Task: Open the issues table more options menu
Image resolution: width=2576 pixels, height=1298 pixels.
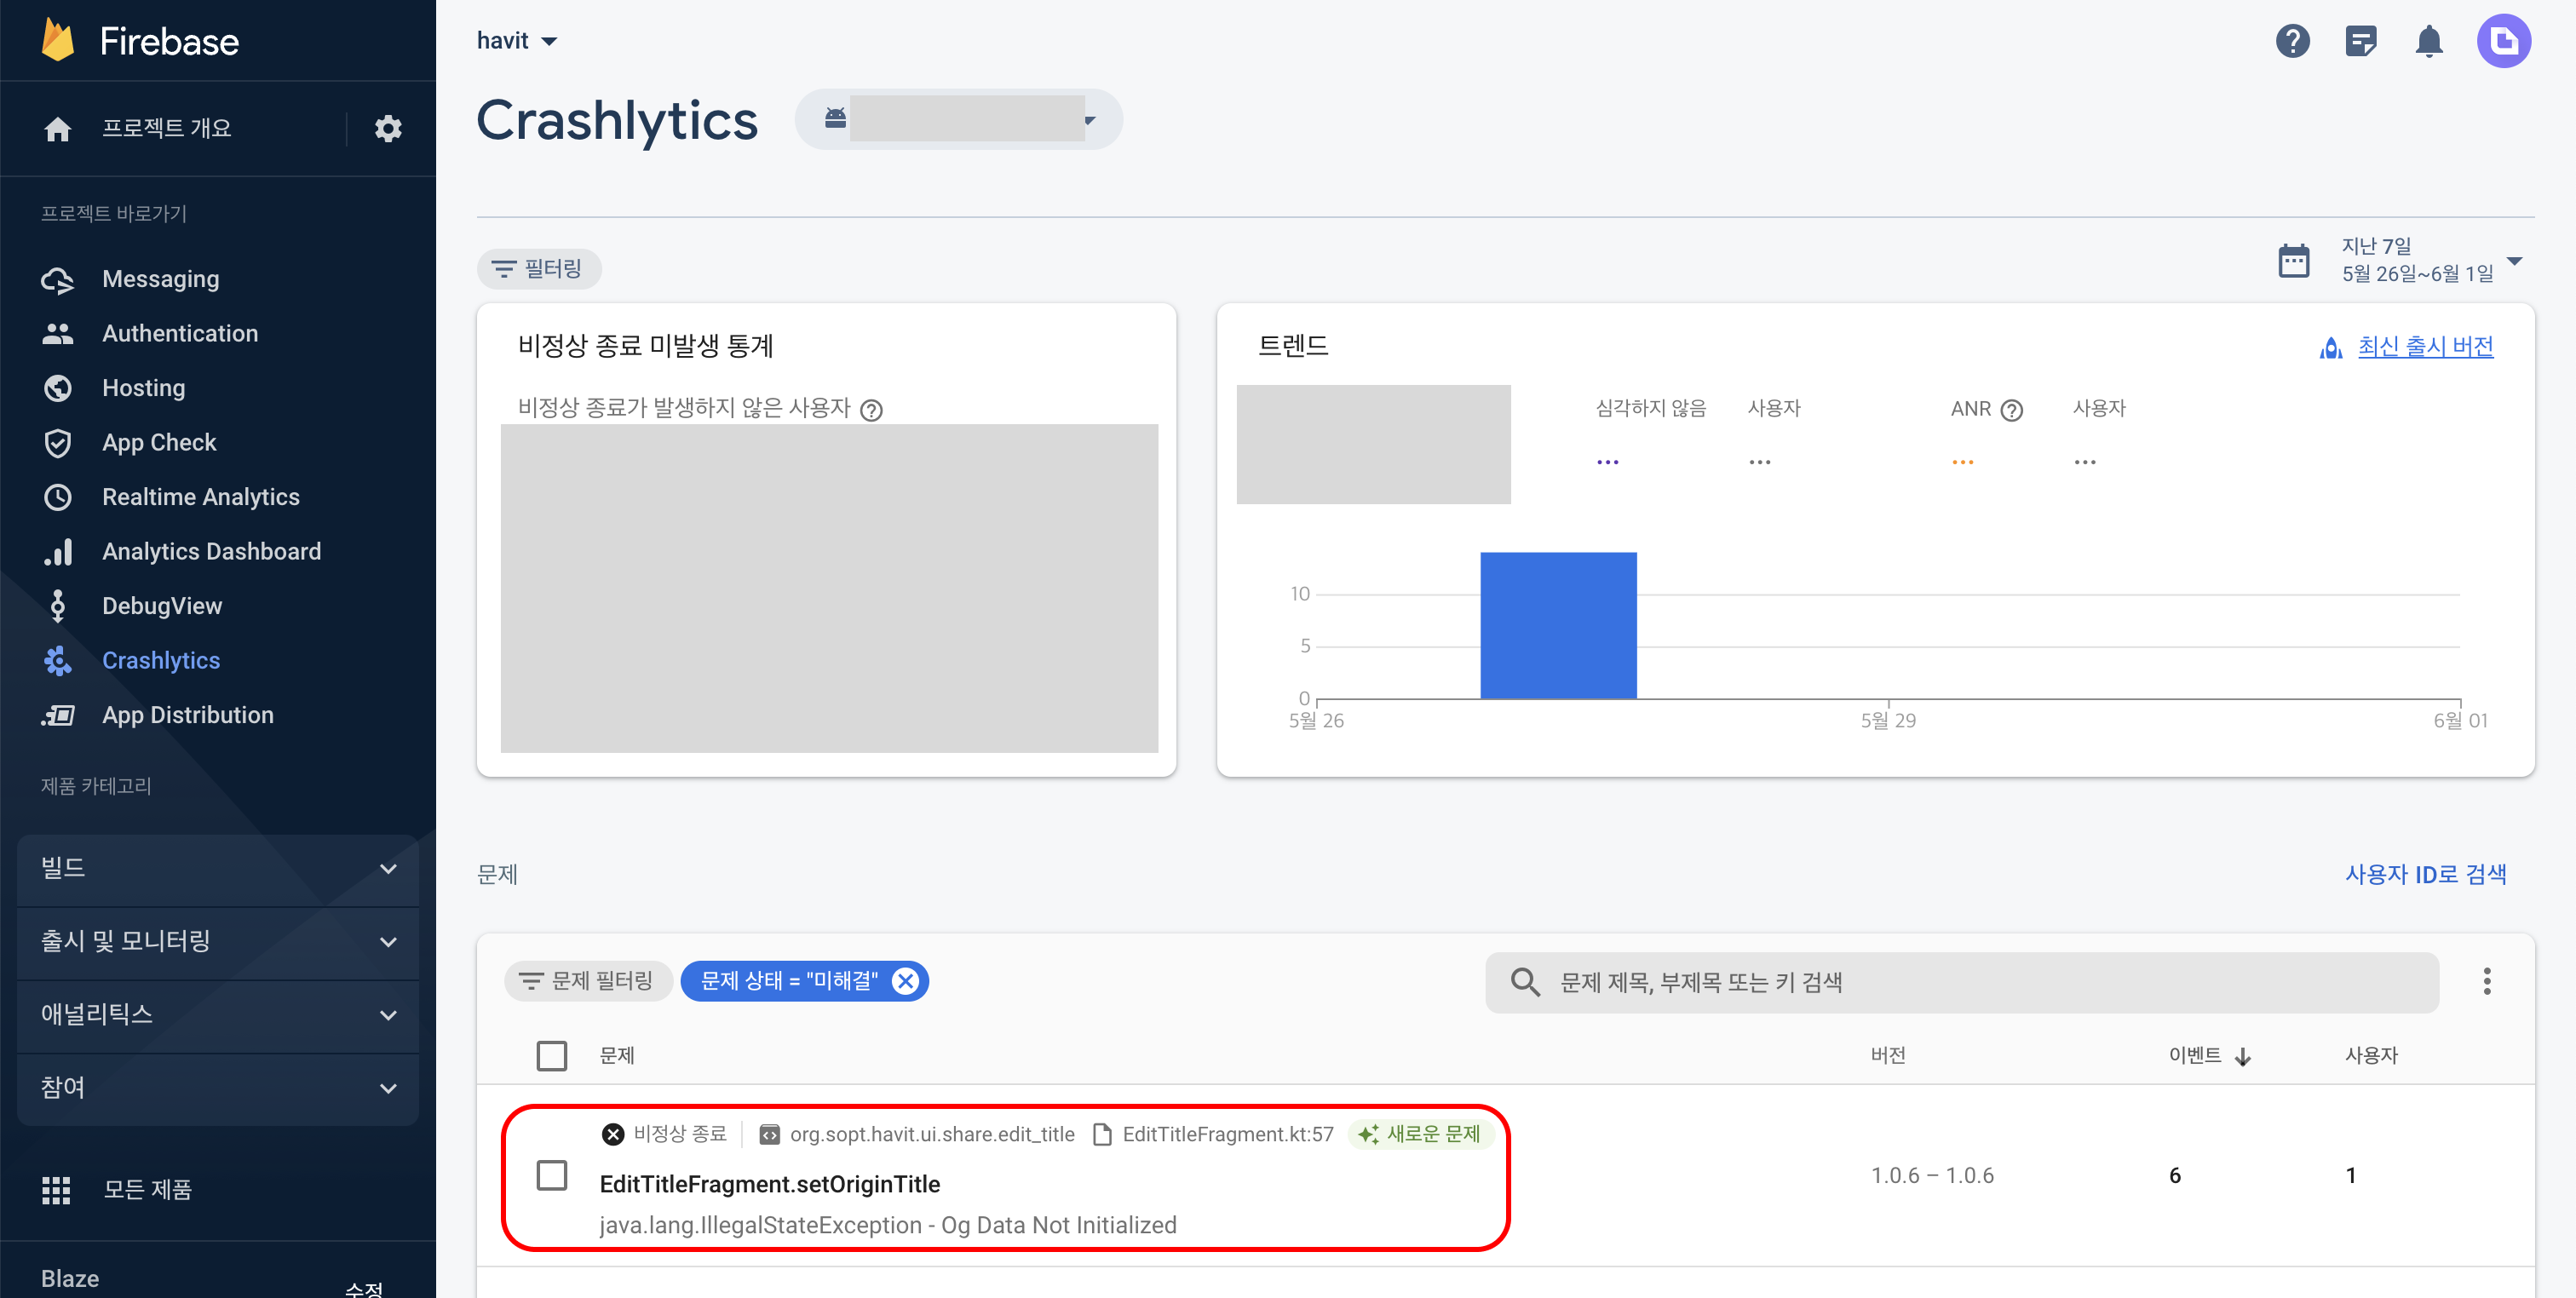Action: click(2486, 982)
